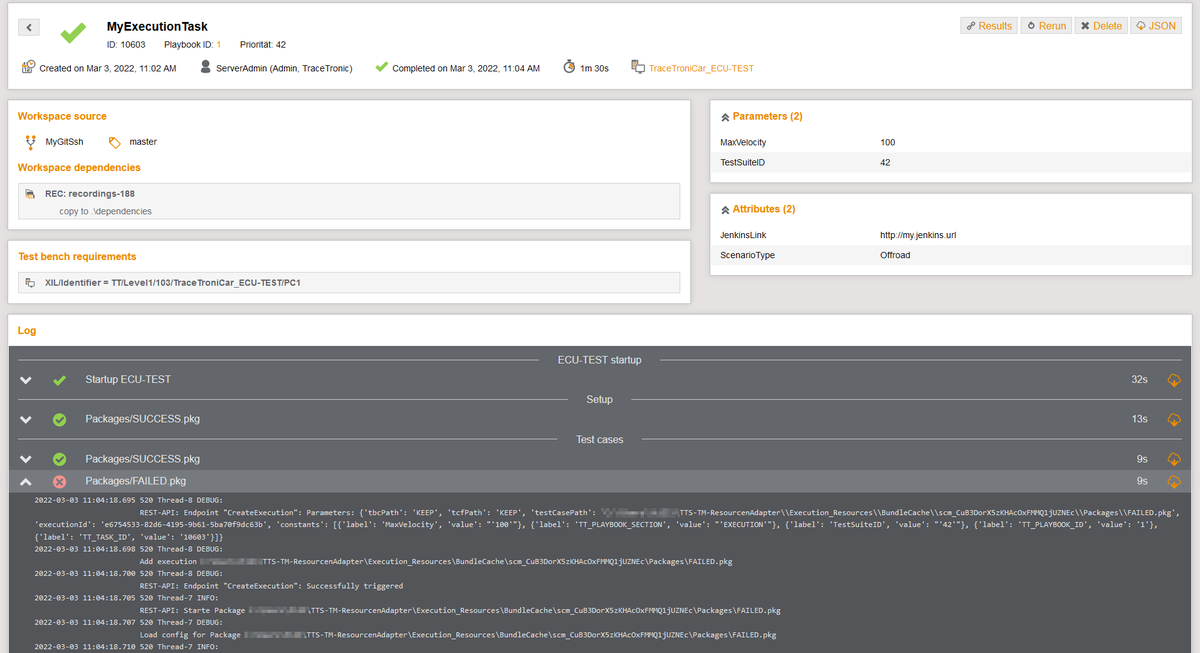Viewport: 1200px width, 653px height.
Task: Collapse the Parameters section
Action: 725,116
